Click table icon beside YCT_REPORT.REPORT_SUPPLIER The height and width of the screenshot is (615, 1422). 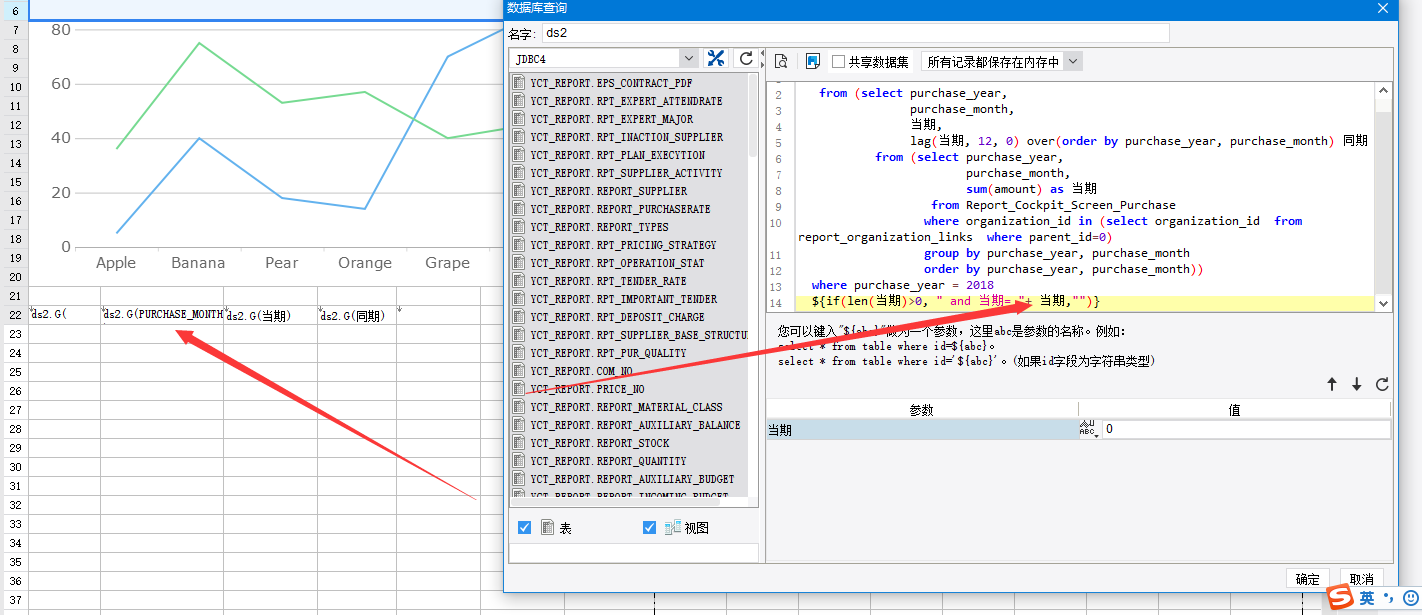click(x=519, y=191)
